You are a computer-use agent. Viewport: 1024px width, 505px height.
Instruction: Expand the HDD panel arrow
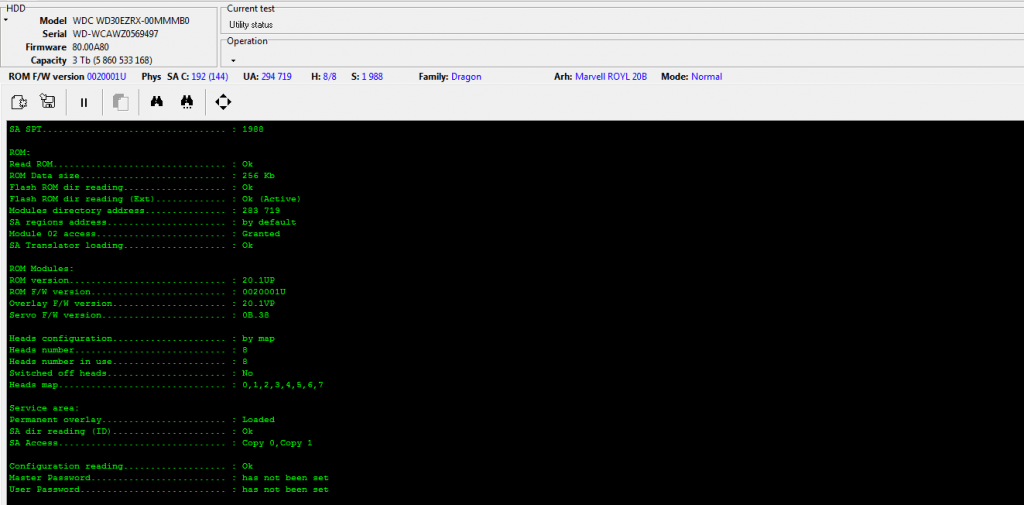[5, 20]
